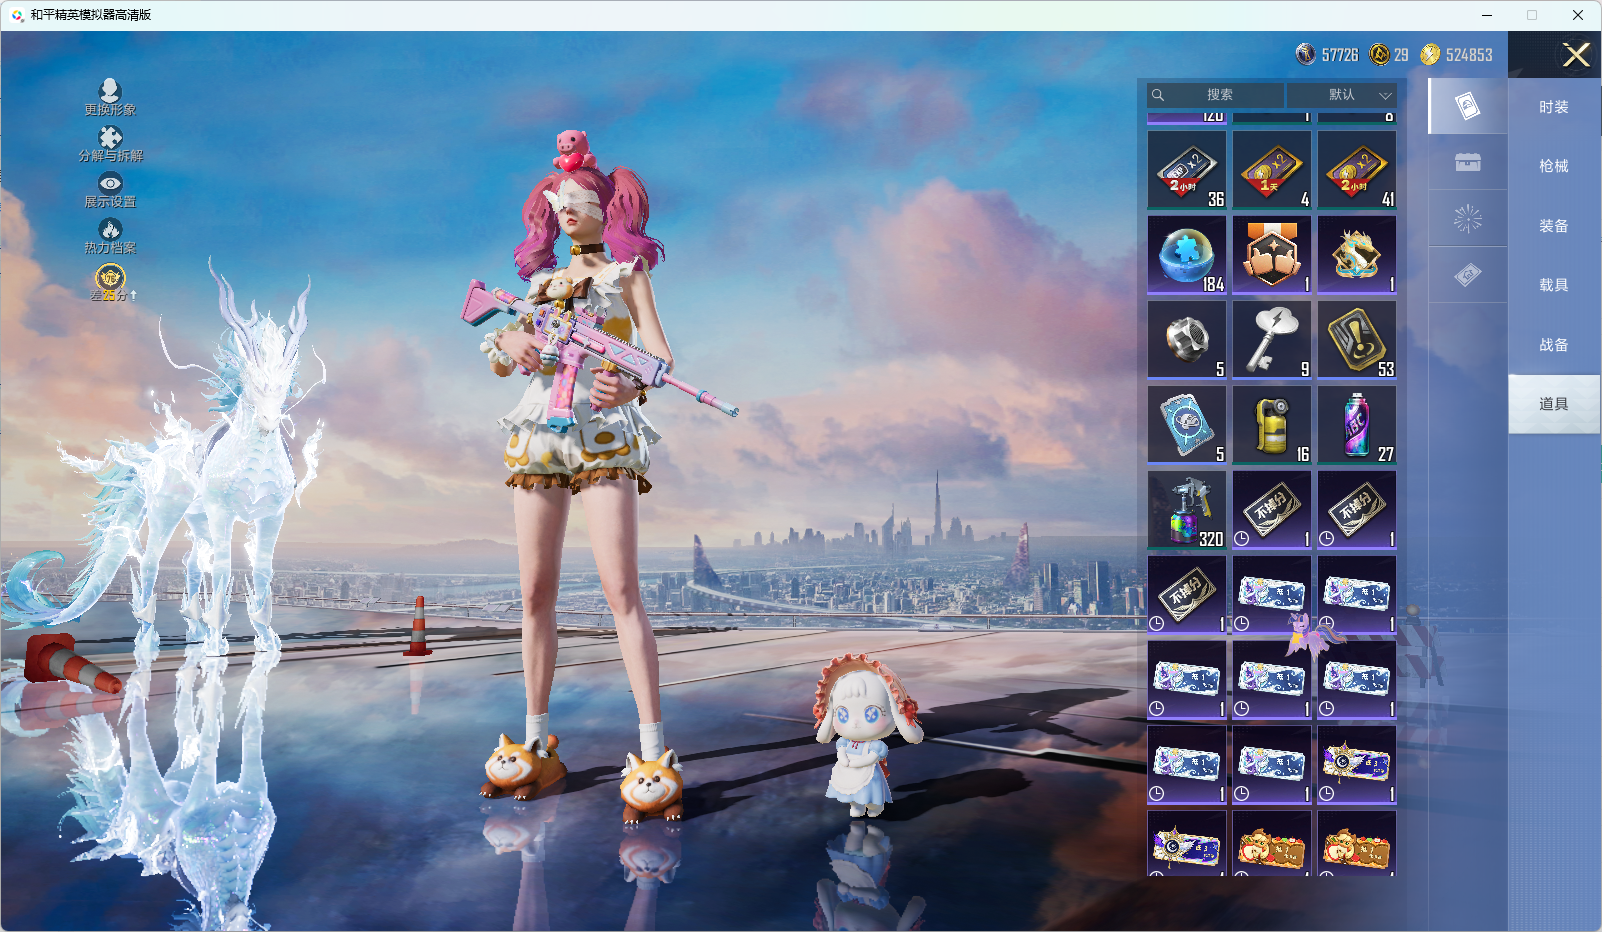Screen dimensions: 1602x932
Task: Select the 道具 tab
Action: click(x=1554, y=404)
